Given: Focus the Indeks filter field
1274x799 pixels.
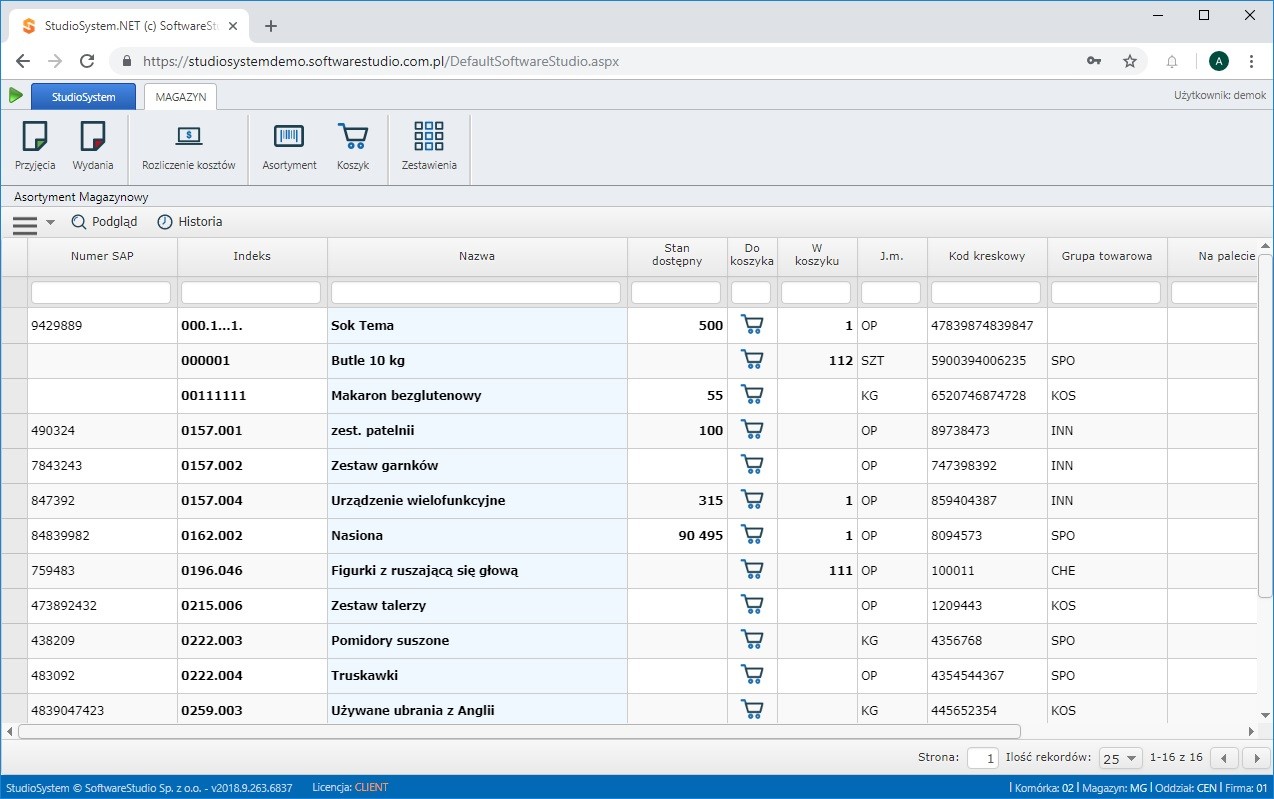Looking at the screenshot, I should [251, 292].
